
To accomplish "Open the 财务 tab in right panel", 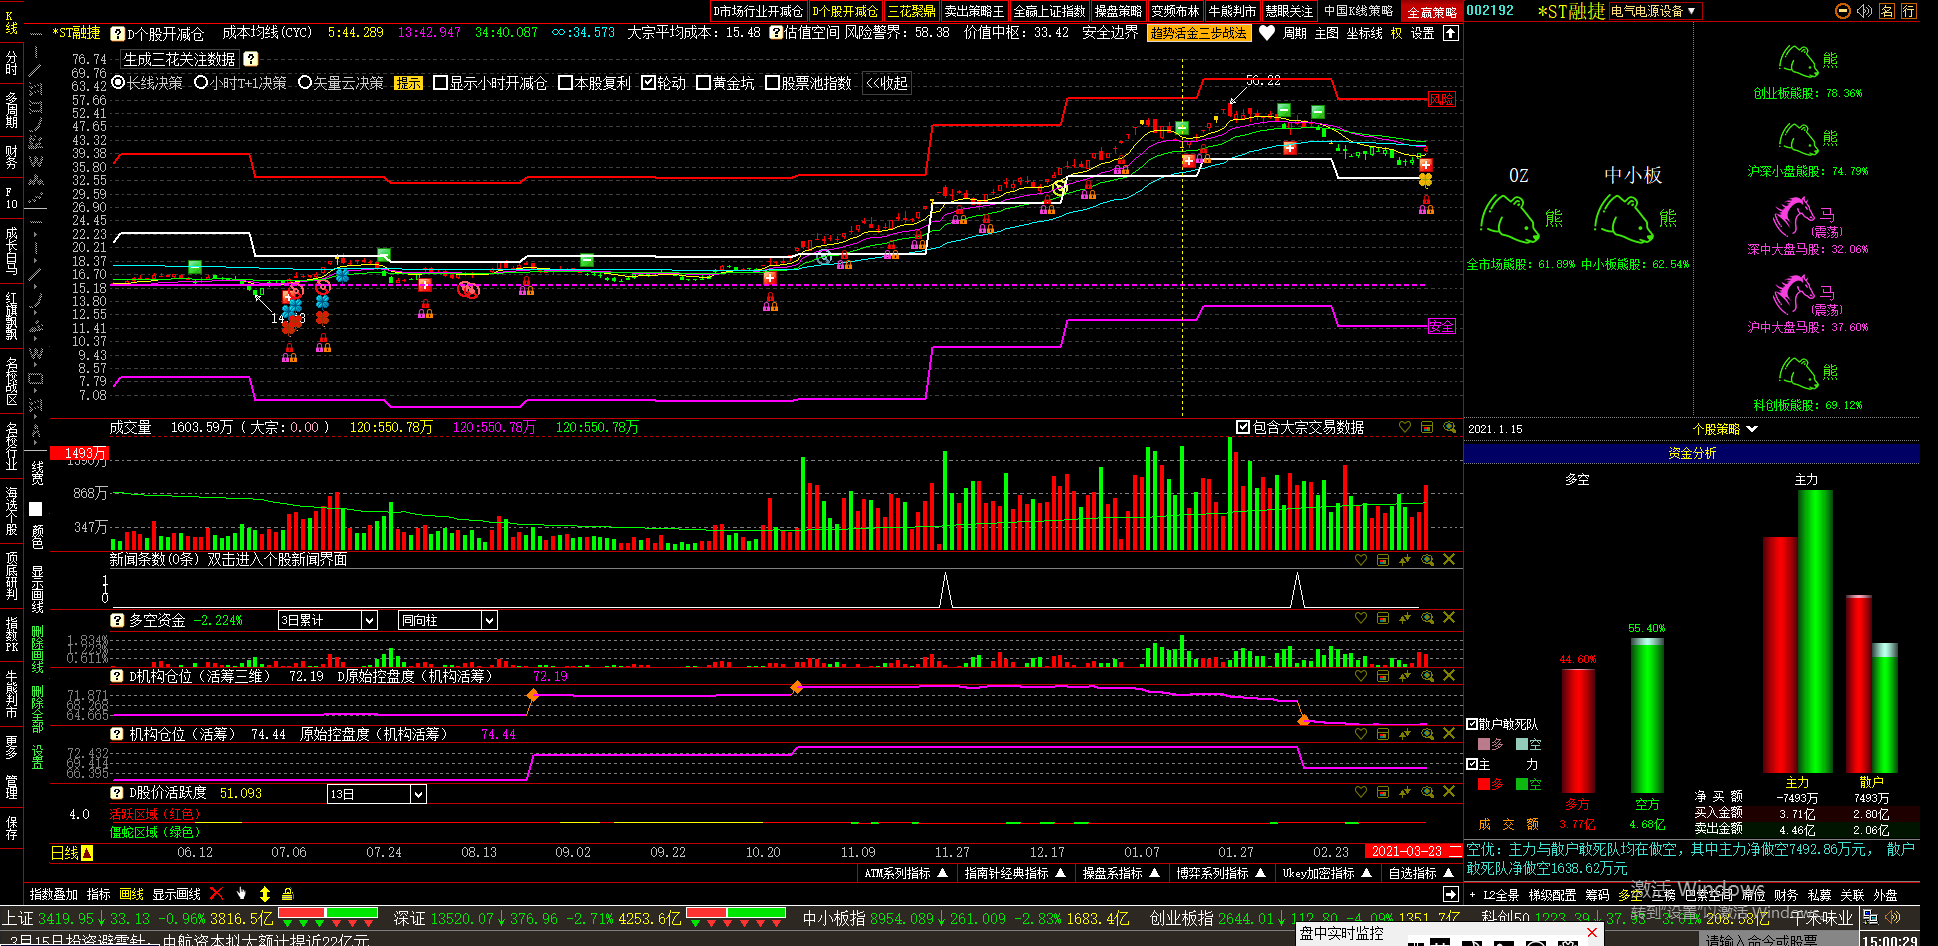I will tap(1786, 895).
